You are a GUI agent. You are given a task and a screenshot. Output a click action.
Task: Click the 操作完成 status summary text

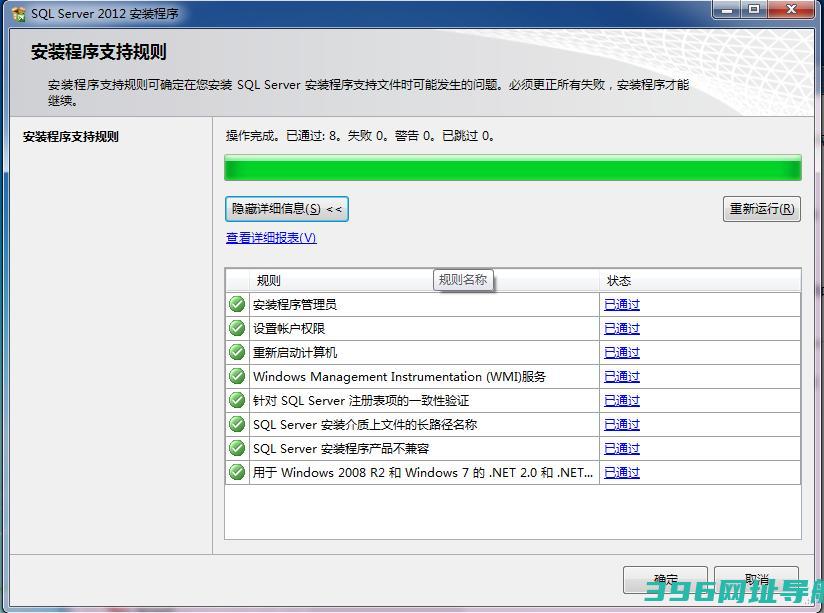coord(360,136)
